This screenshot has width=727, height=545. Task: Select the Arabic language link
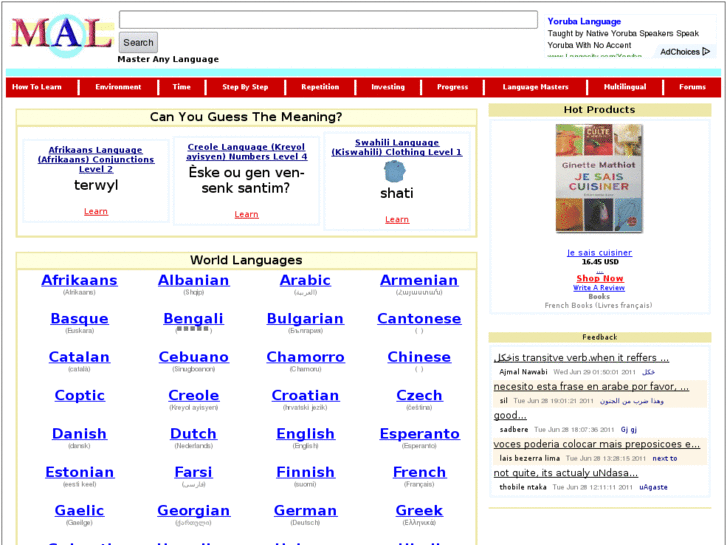pos(305,280)
